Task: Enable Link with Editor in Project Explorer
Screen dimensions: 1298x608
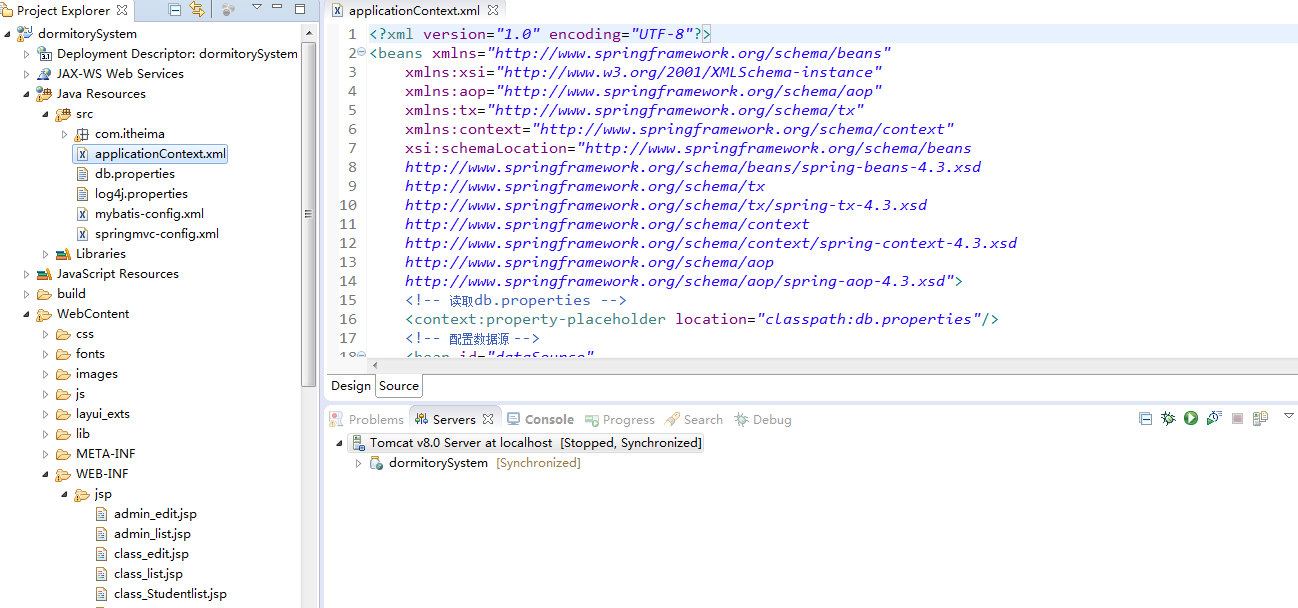Action: click(196, 9)
